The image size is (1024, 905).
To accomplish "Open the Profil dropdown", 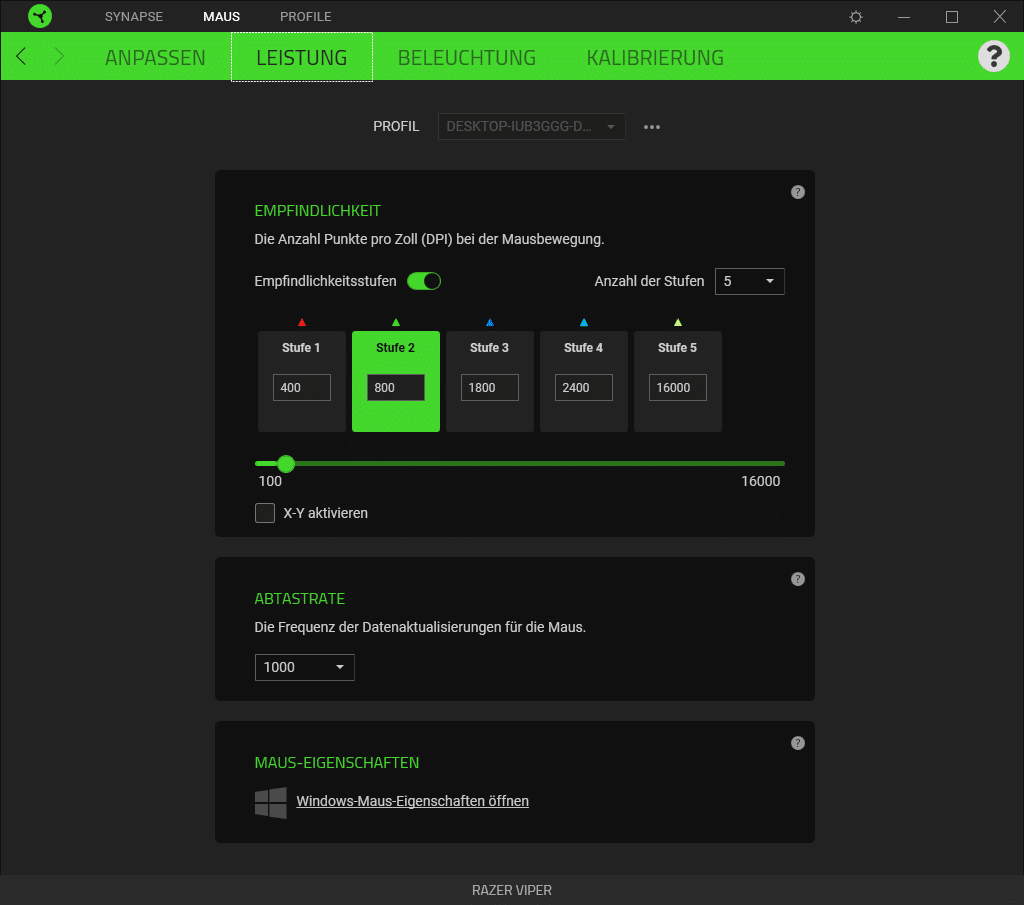I will coord(531,127).
